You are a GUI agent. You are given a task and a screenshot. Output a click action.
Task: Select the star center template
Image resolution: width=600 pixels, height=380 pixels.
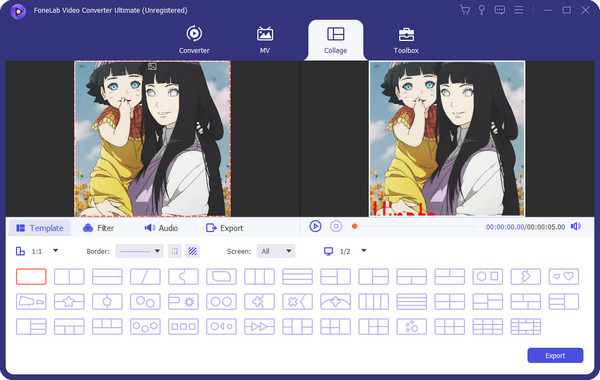(69, 302)
